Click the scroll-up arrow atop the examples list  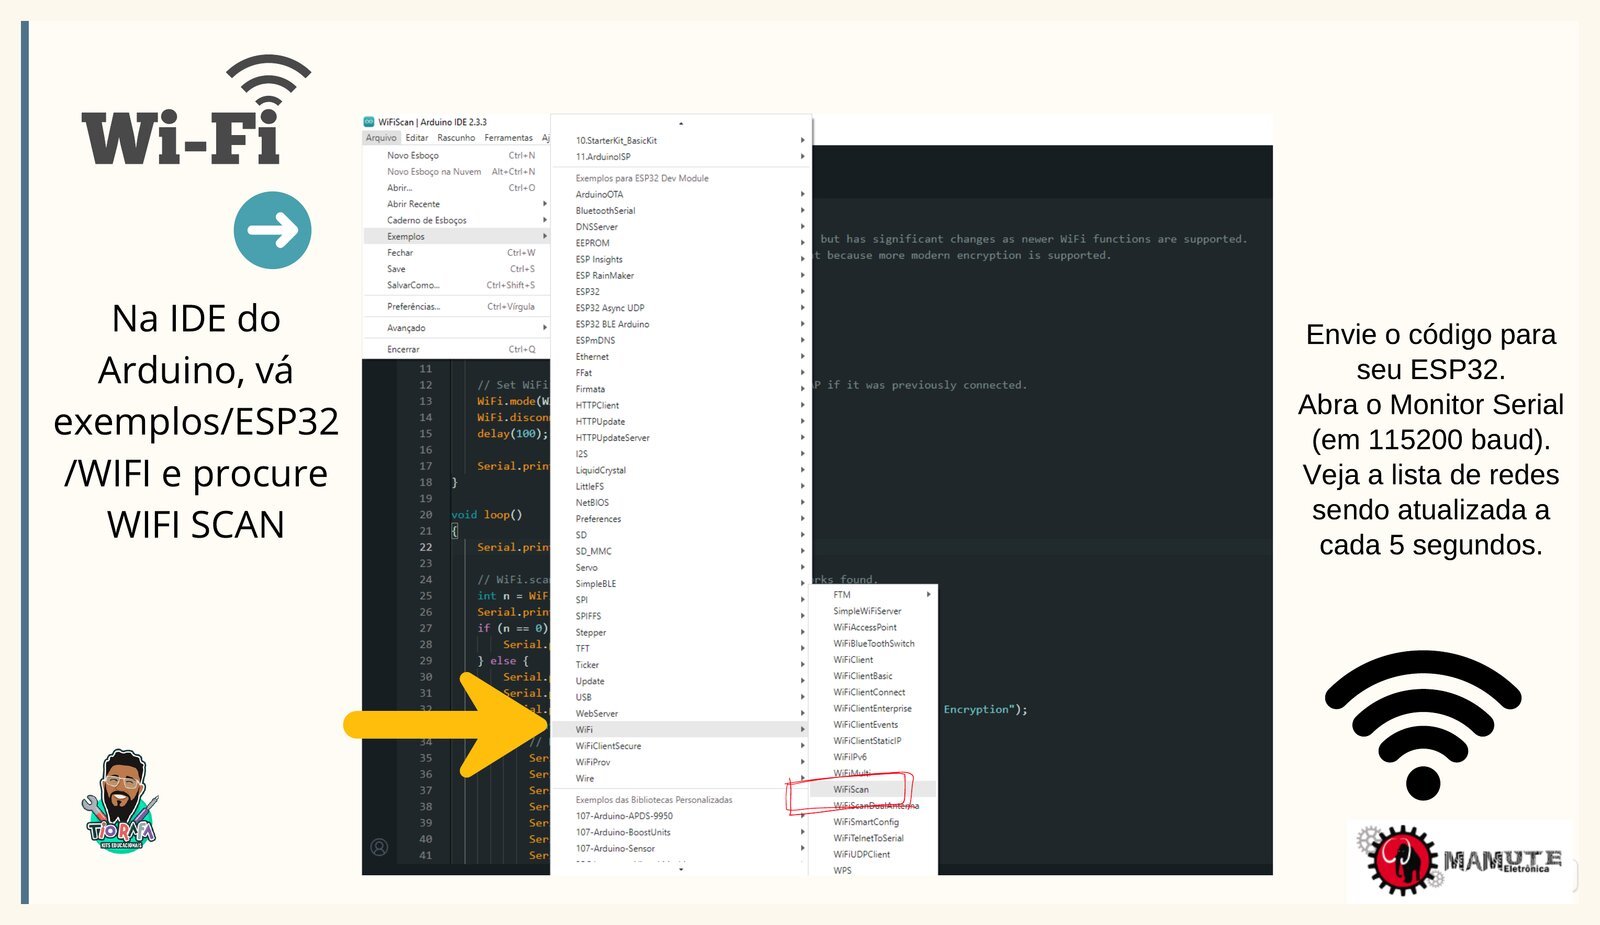click(x=681, y=124)
